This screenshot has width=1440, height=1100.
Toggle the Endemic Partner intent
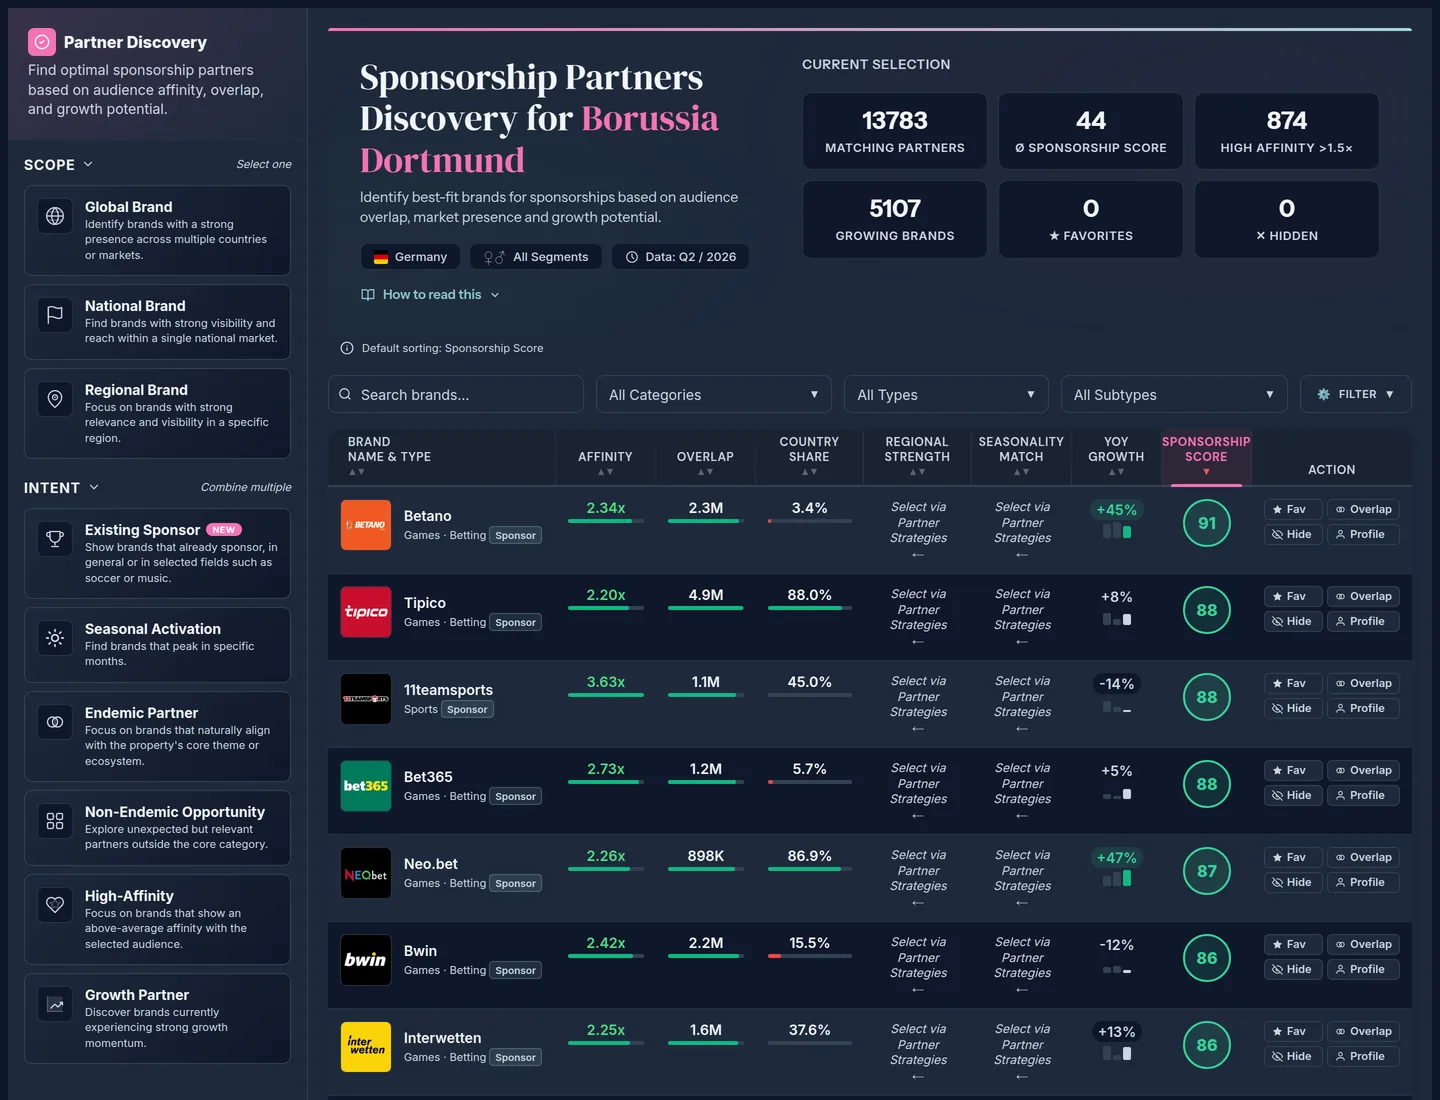pos(157,736)
